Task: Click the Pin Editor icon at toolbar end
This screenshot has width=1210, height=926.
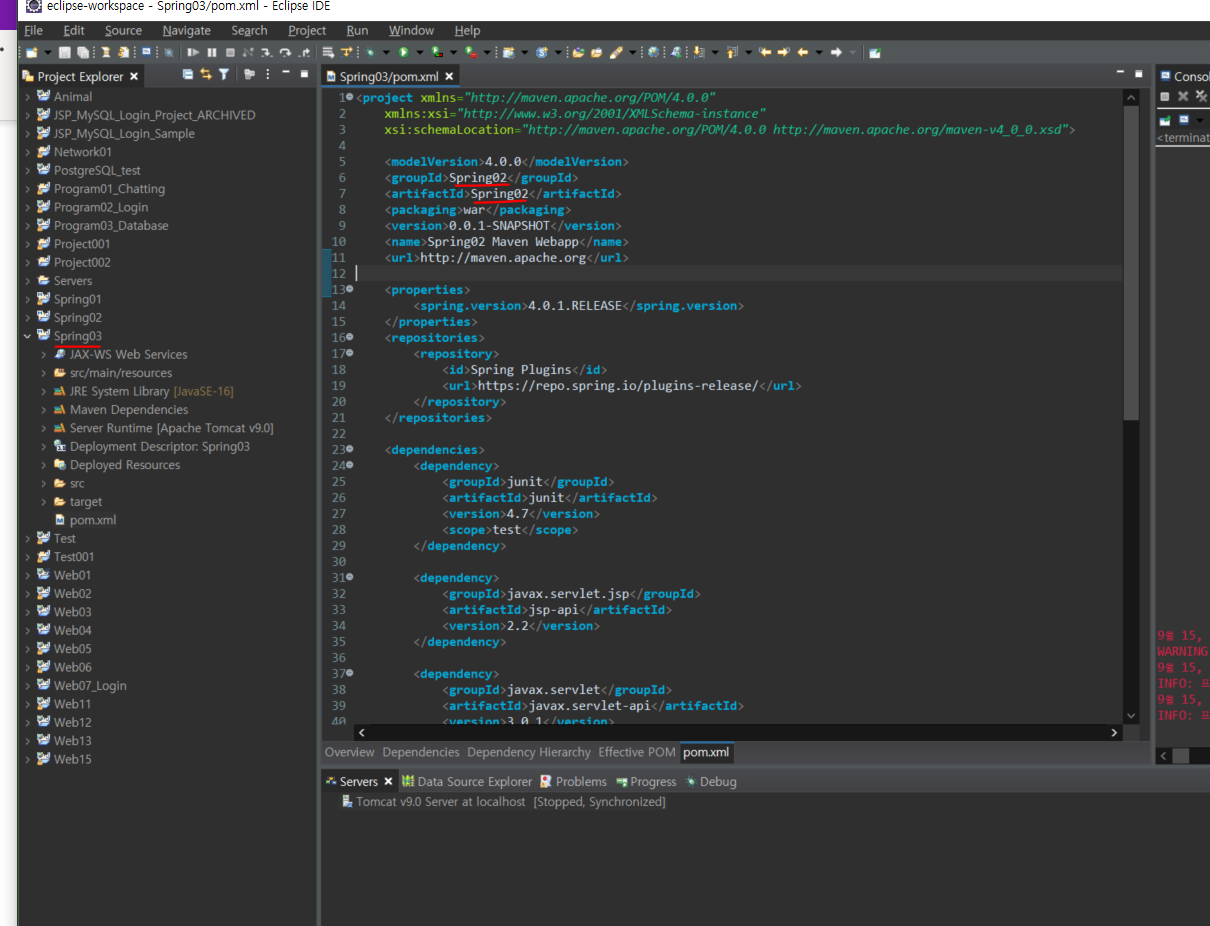Action: click(x=875, y=52)
